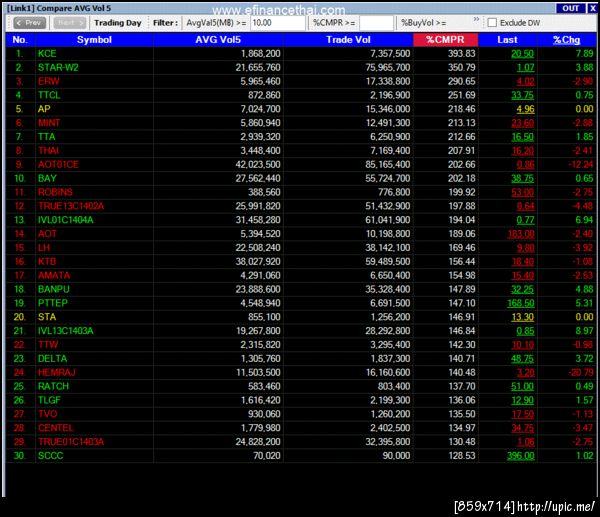This screenshot has height=517, width=600.
Task: Sort by the AVG Vol5 column header
Action: (218, 40)
